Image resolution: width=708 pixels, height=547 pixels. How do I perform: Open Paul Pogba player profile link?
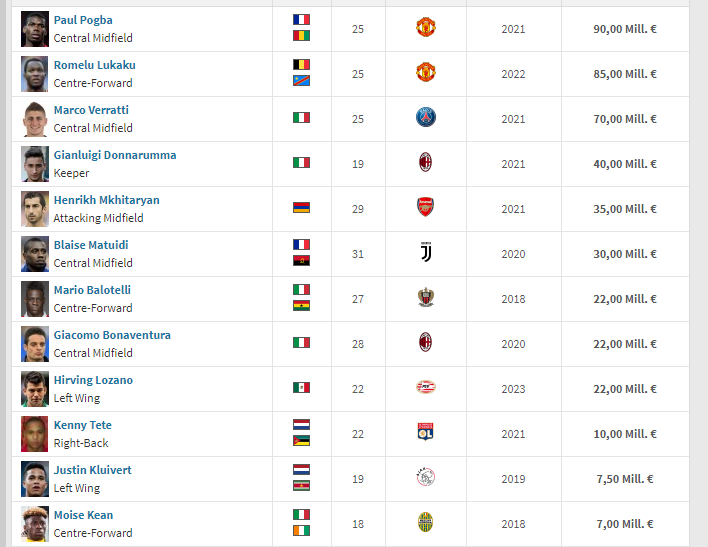coord(83,20)
